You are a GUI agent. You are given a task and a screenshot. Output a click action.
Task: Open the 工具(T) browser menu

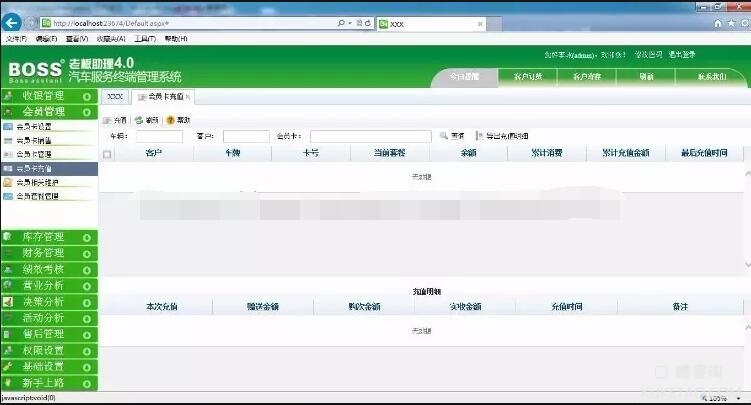point(145,39)
